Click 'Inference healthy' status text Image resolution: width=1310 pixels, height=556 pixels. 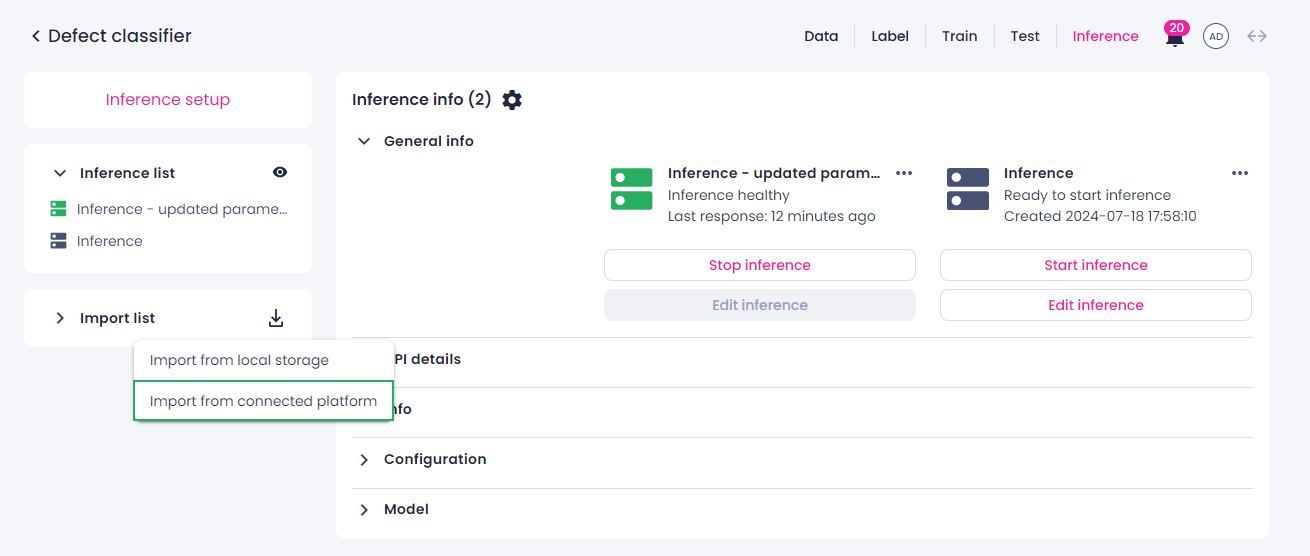[729, 195]
